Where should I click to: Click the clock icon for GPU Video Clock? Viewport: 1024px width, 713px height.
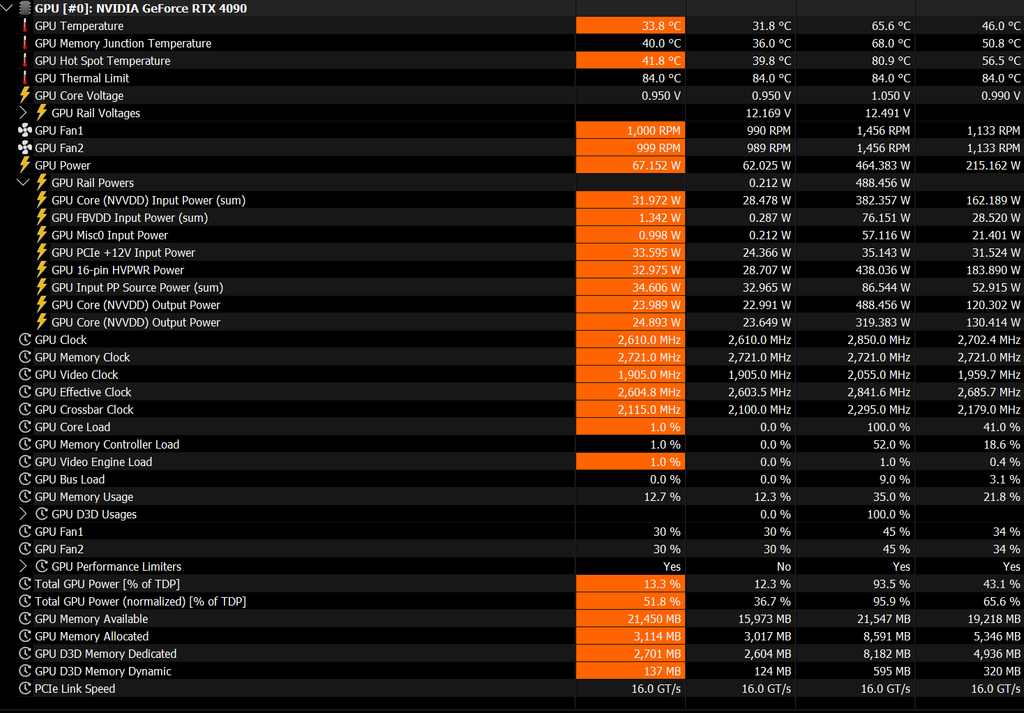point(25,375)
